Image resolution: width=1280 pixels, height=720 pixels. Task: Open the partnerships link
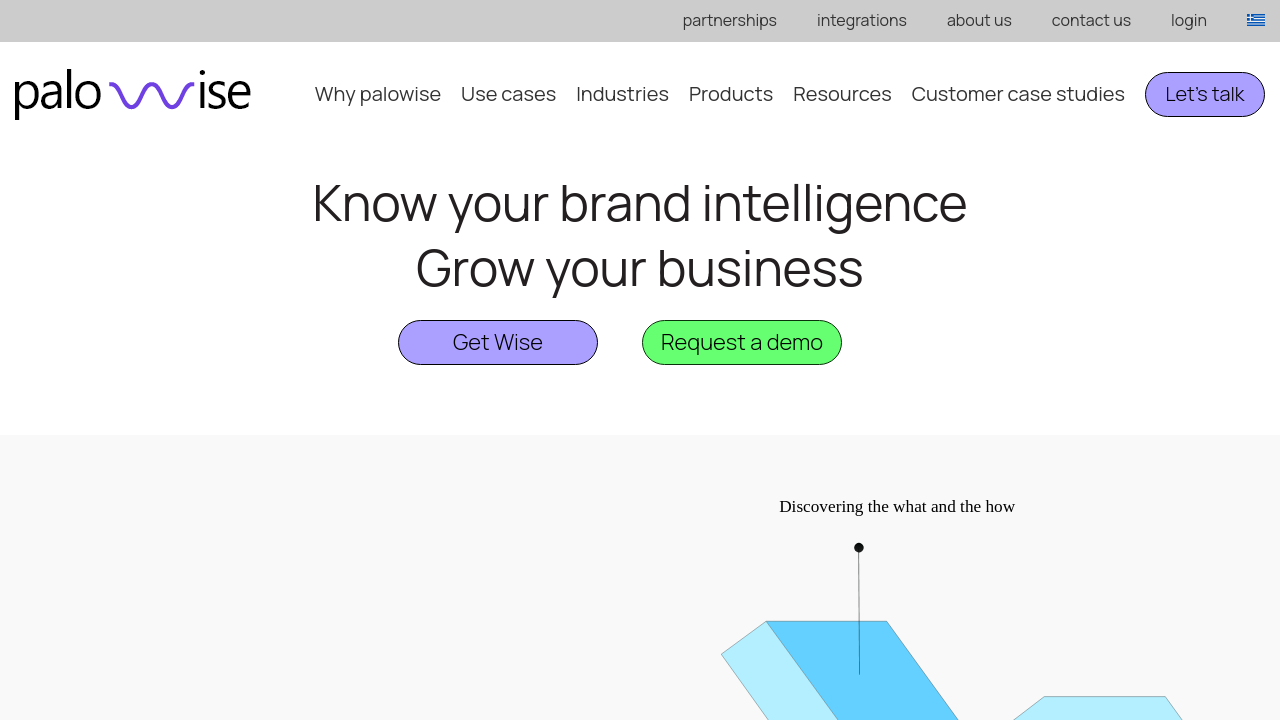[729, 20]
